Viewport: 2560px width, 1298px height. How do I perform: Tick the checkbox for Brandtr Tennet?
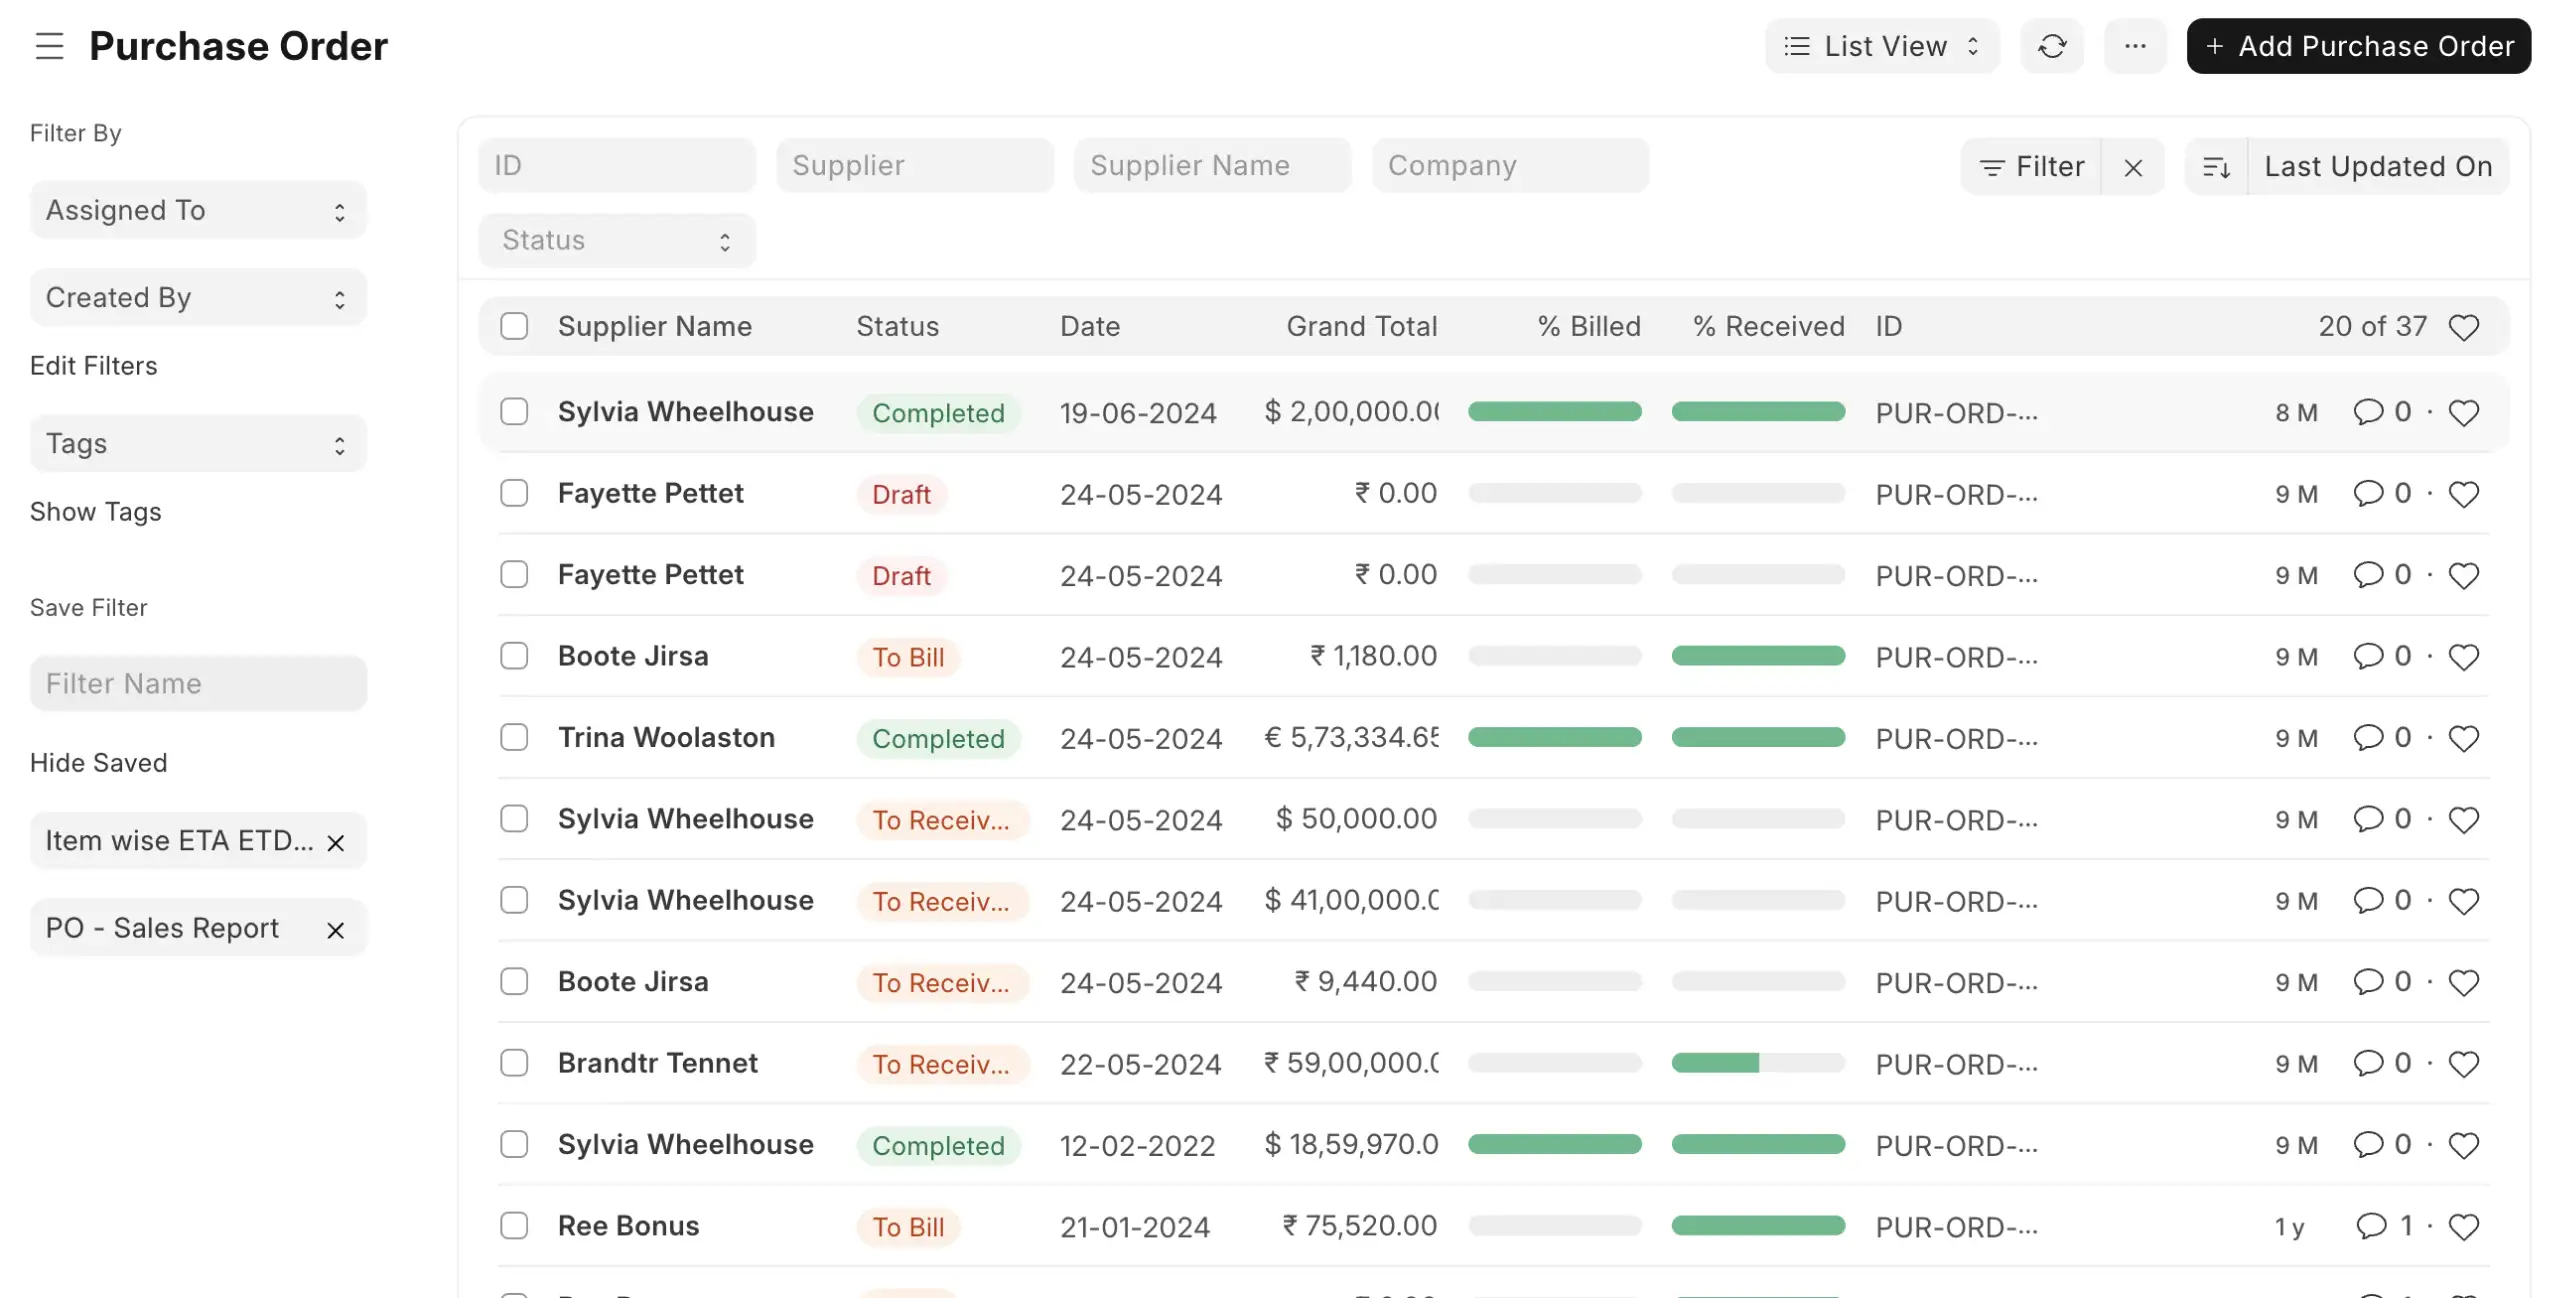(x=514, y=1063)
